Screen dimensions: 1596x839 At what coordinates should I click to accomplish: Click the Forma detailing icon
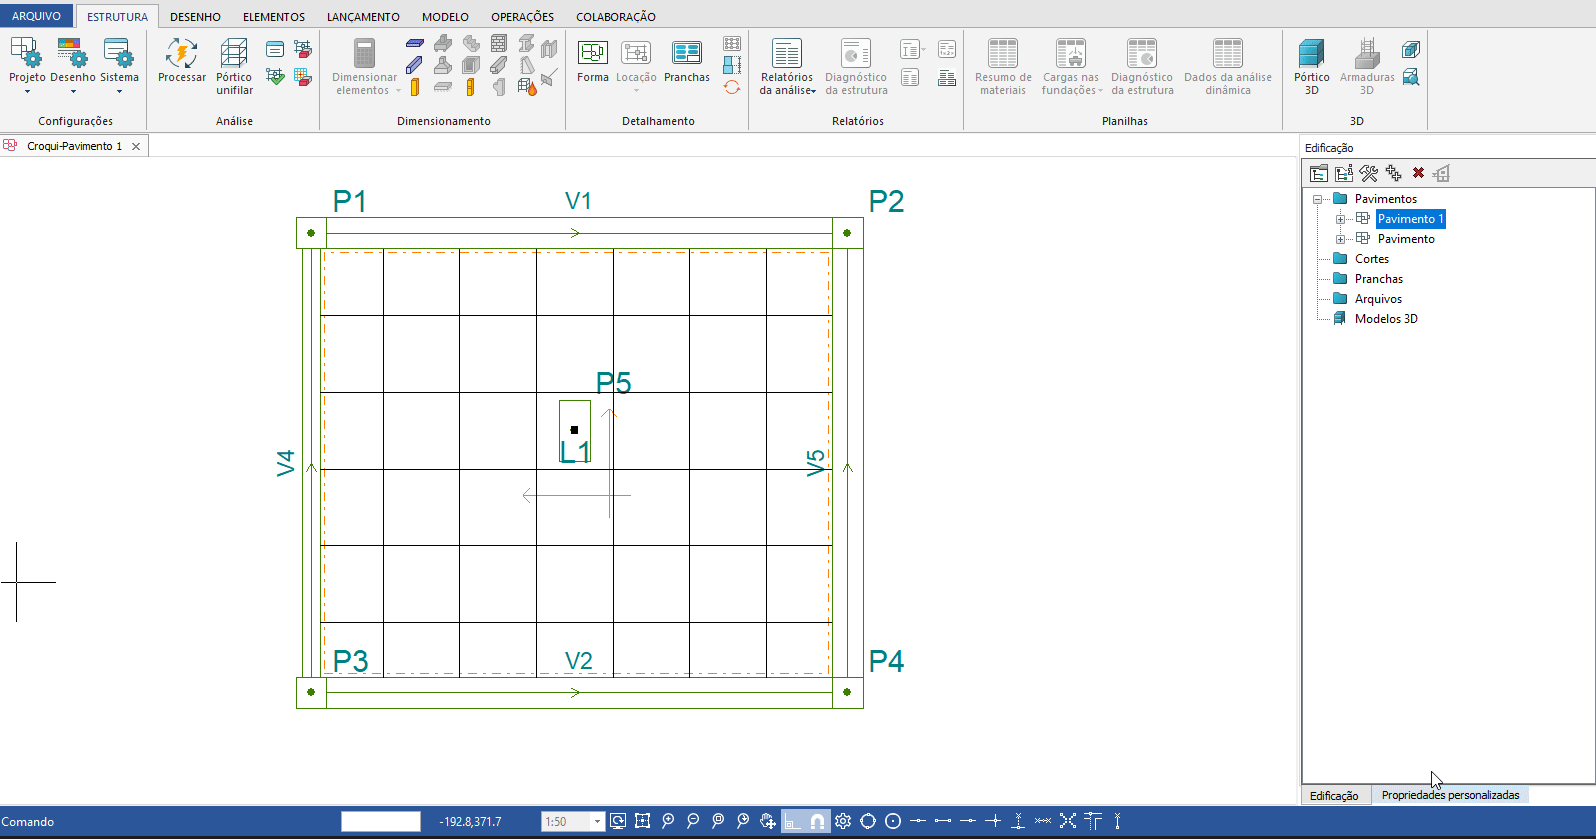click(592, 61)
